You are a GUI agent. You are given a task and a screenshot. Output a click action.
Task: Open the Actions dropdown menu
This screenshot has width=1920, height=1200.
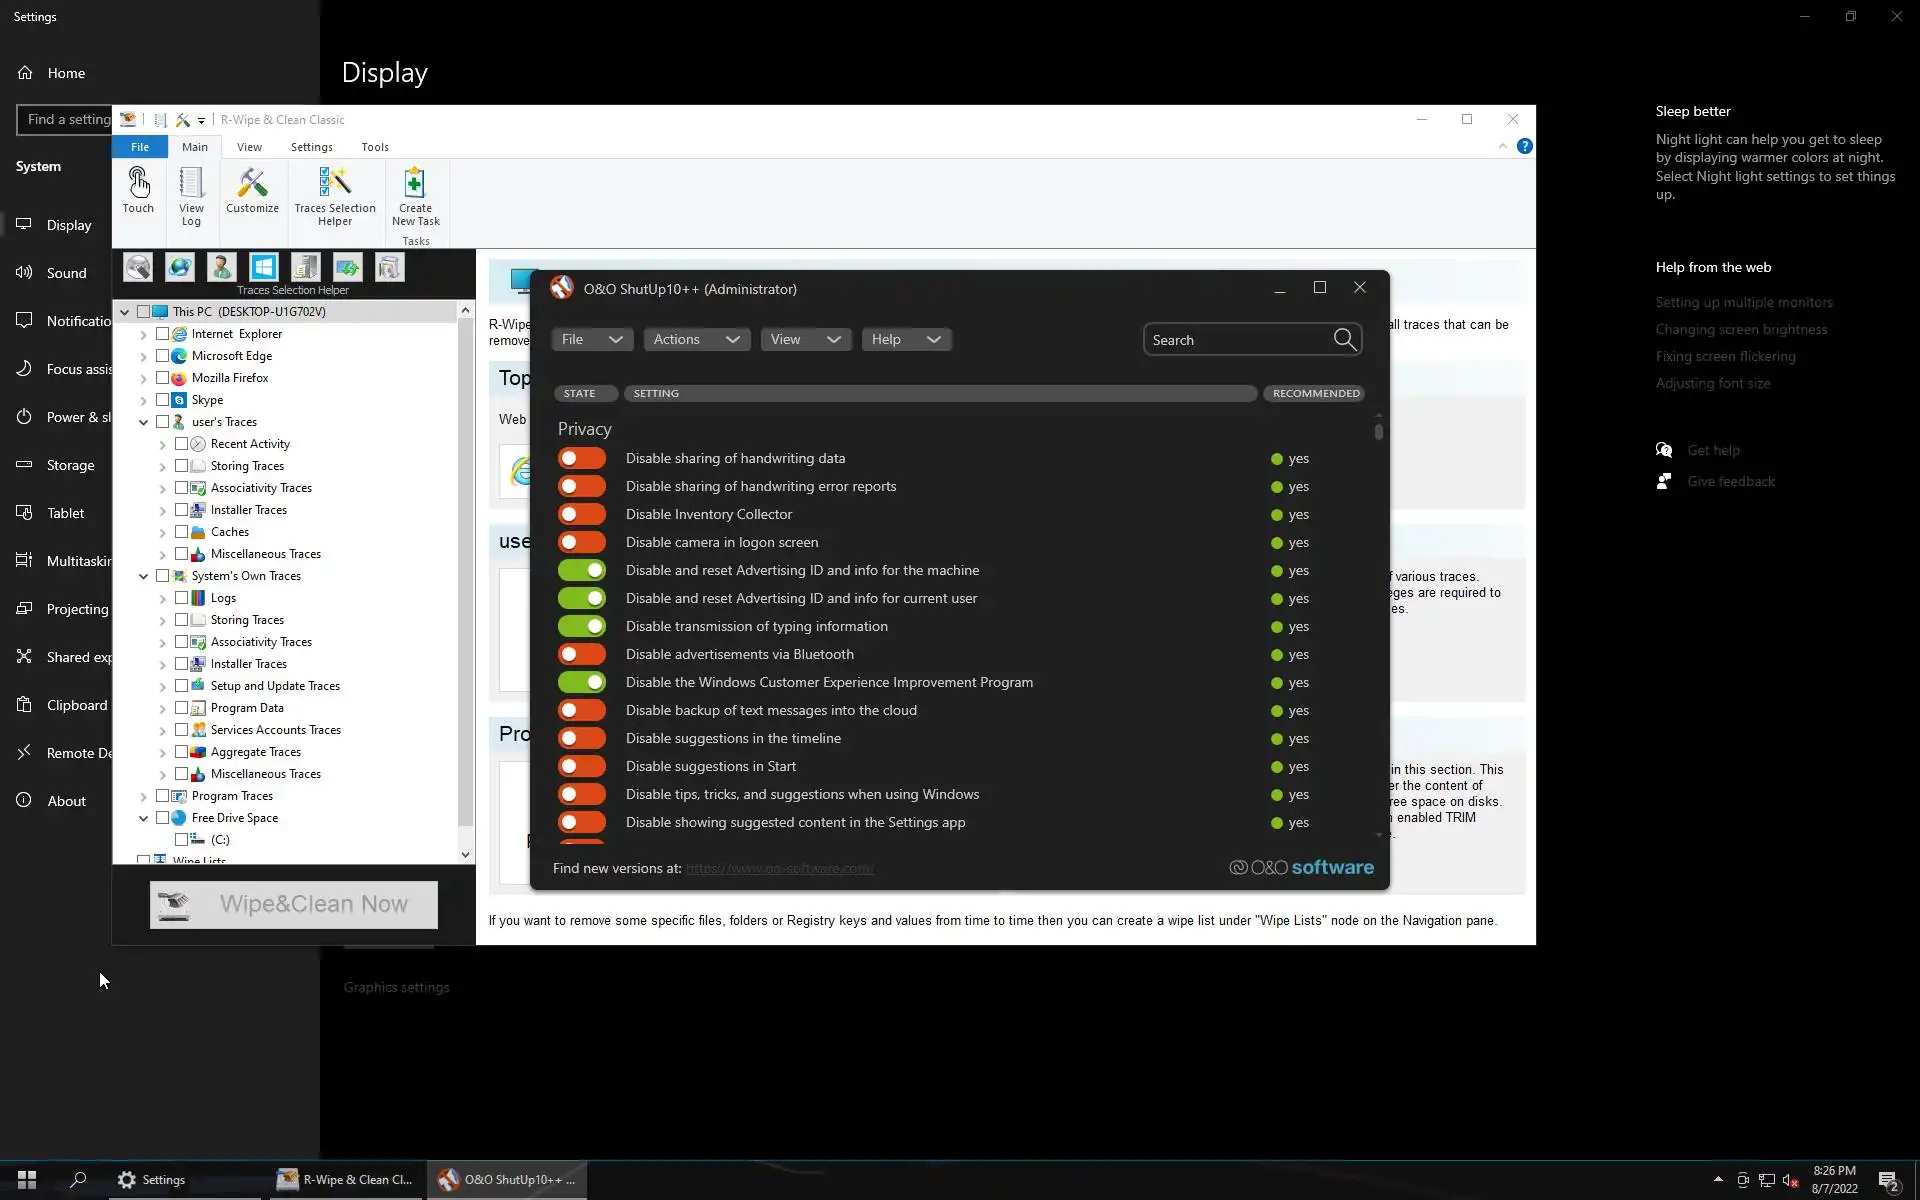point(696,339)
